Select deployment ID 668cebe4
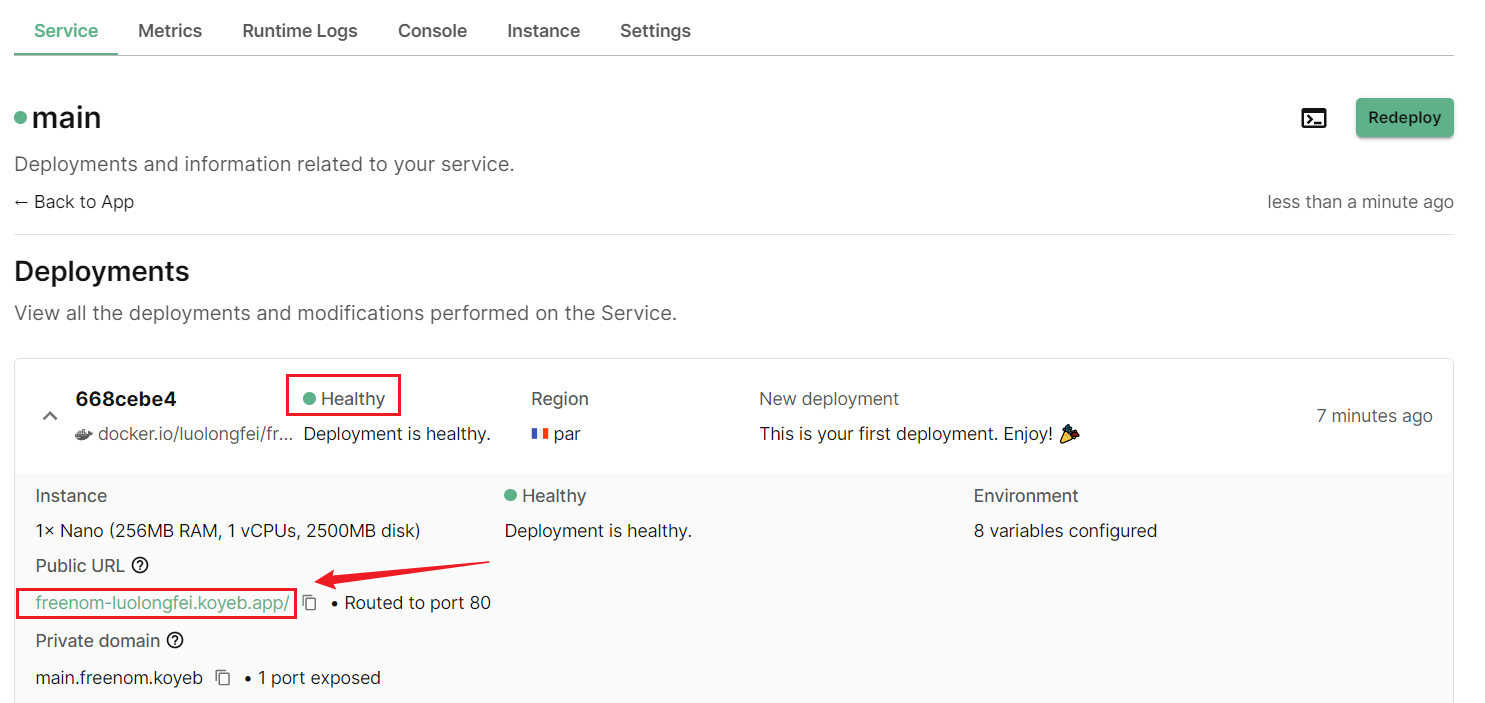 tap(126, 399)
